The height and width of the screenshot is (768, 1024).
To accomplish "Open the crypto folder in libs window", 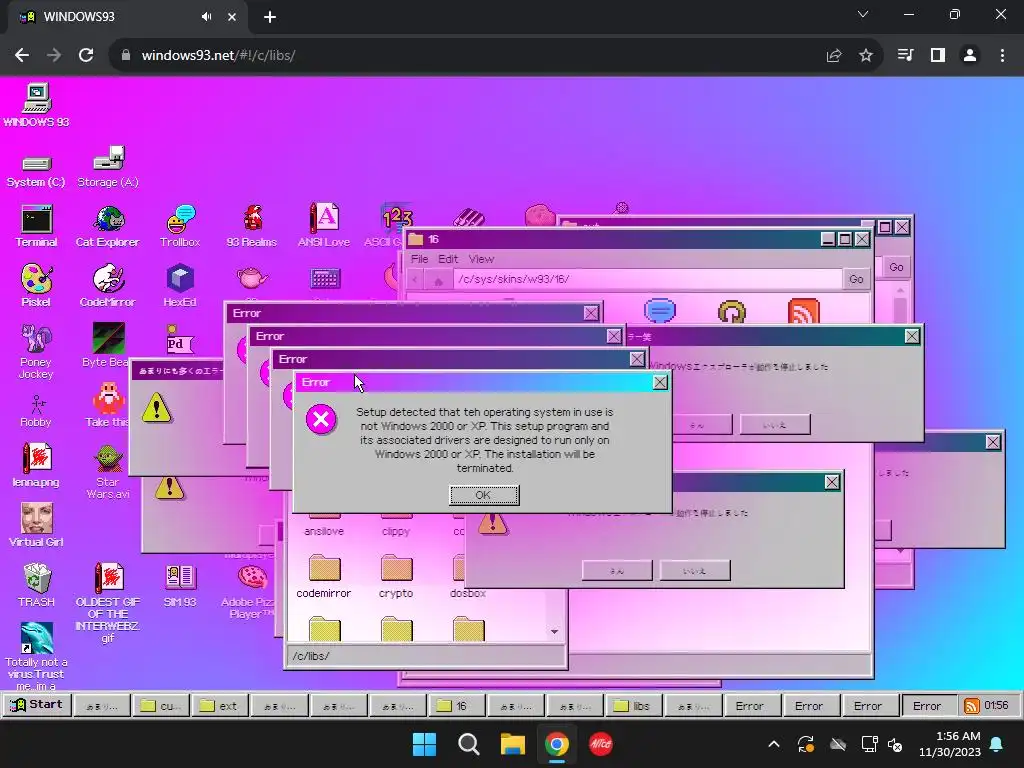I will [x=396, y=577].
